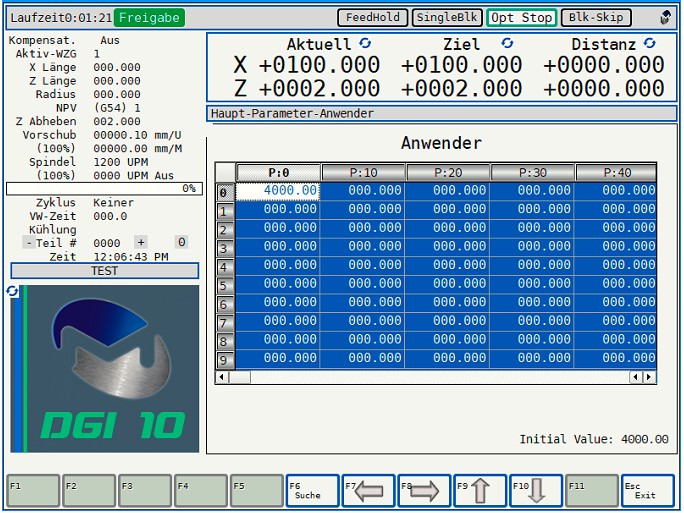Click the Zyklus Keiner value
Viewport: 684px width, 513px height.
pyautogui.click(x=113, y=203)
